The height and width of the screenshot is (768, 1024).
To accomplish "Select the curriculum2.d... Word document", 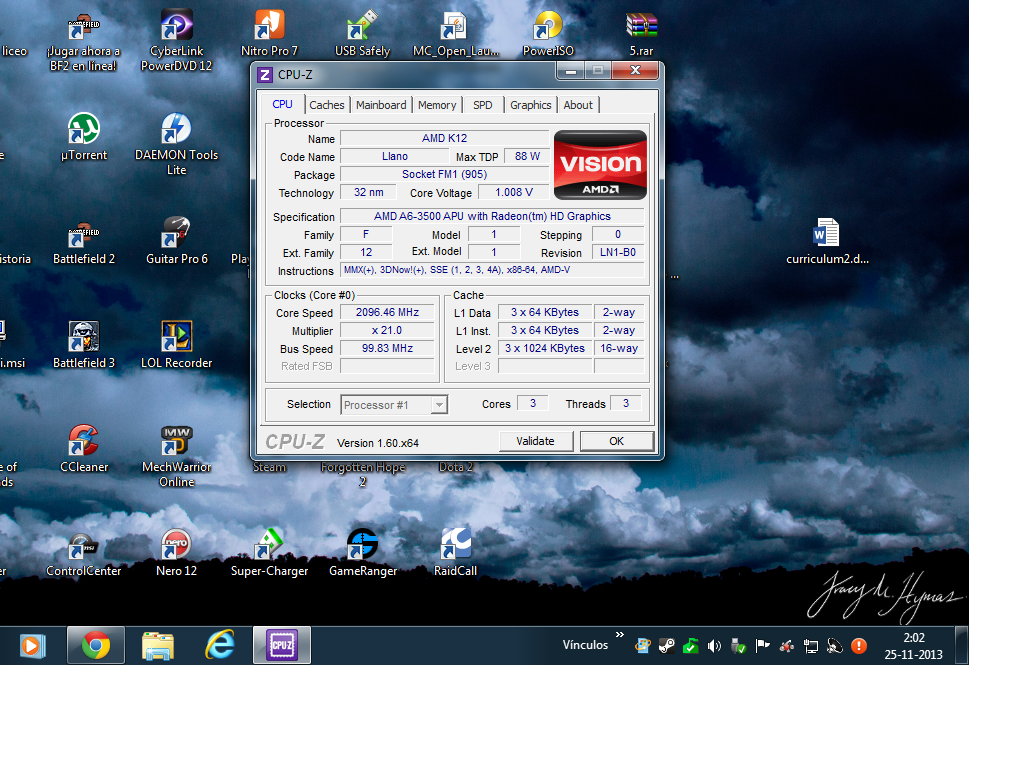I will (x=827, y=242).
